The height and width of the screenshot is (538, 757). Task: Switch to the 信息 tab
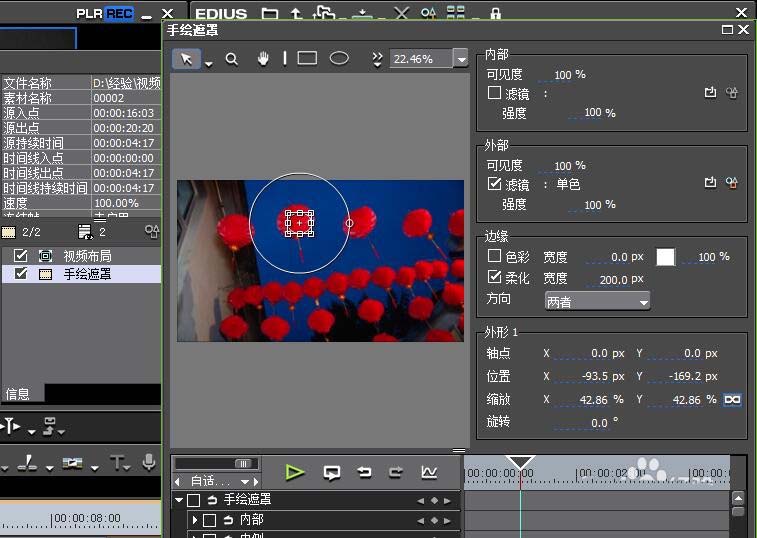[18, 394]
